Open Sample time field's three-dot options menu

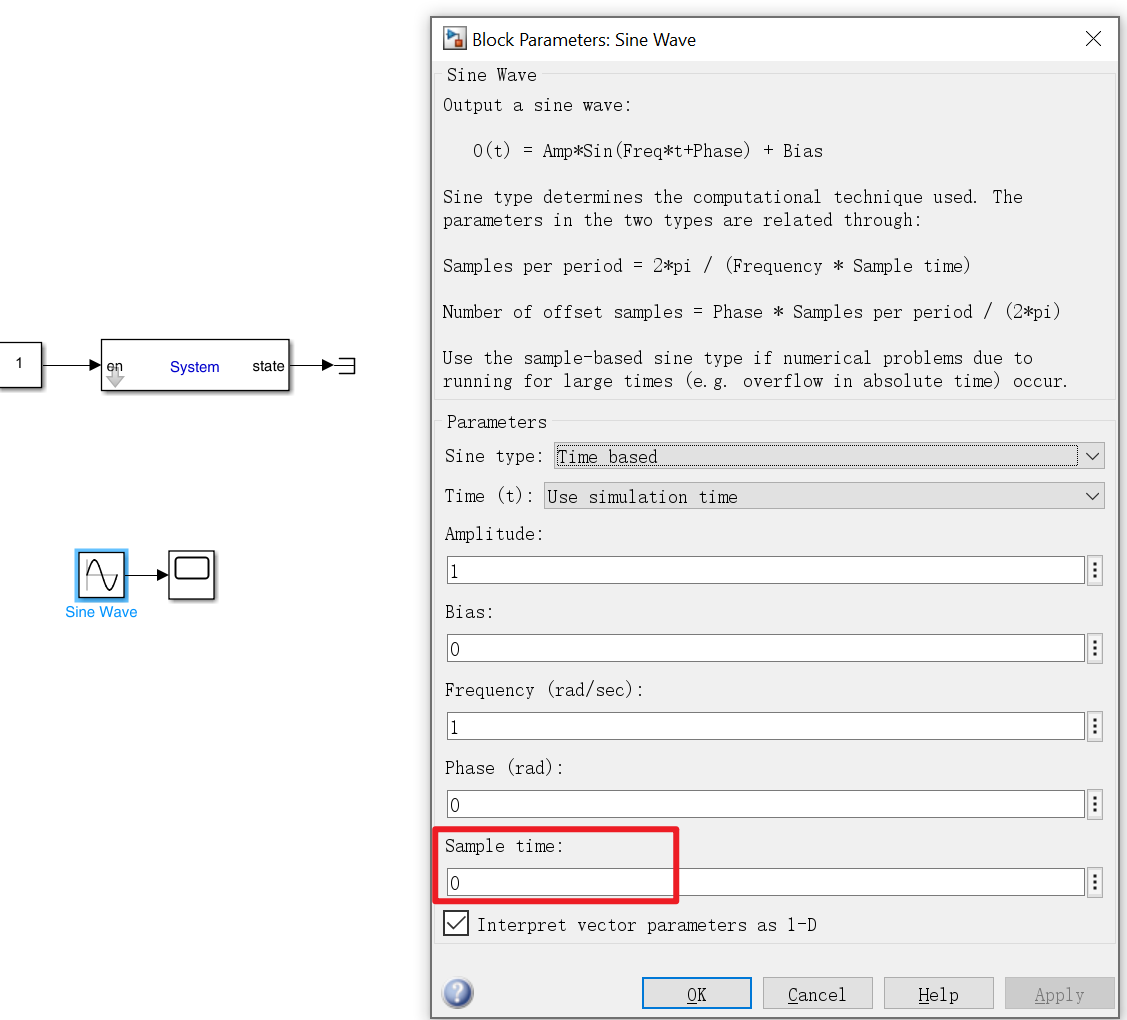pyautogui.click(x=1095, y=882)
